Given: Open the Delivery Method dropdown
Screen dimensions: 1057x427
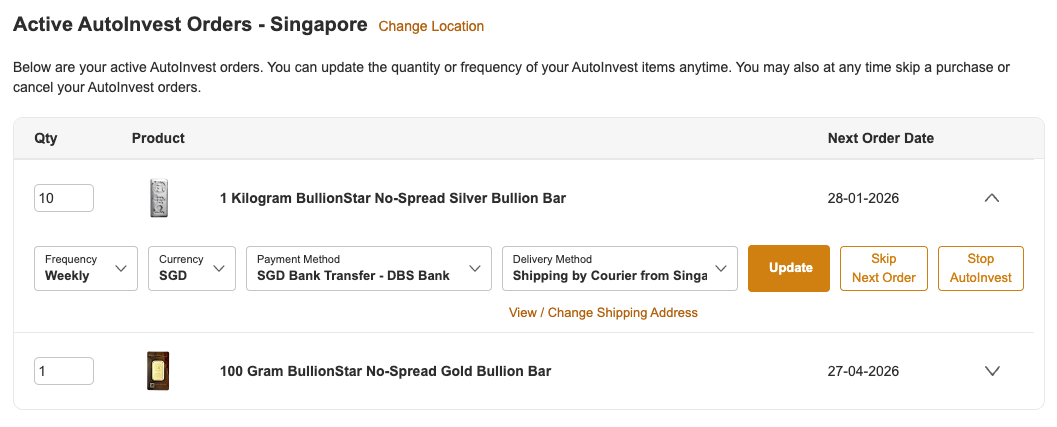Looking at the screenshot, I should click(619, 268).
